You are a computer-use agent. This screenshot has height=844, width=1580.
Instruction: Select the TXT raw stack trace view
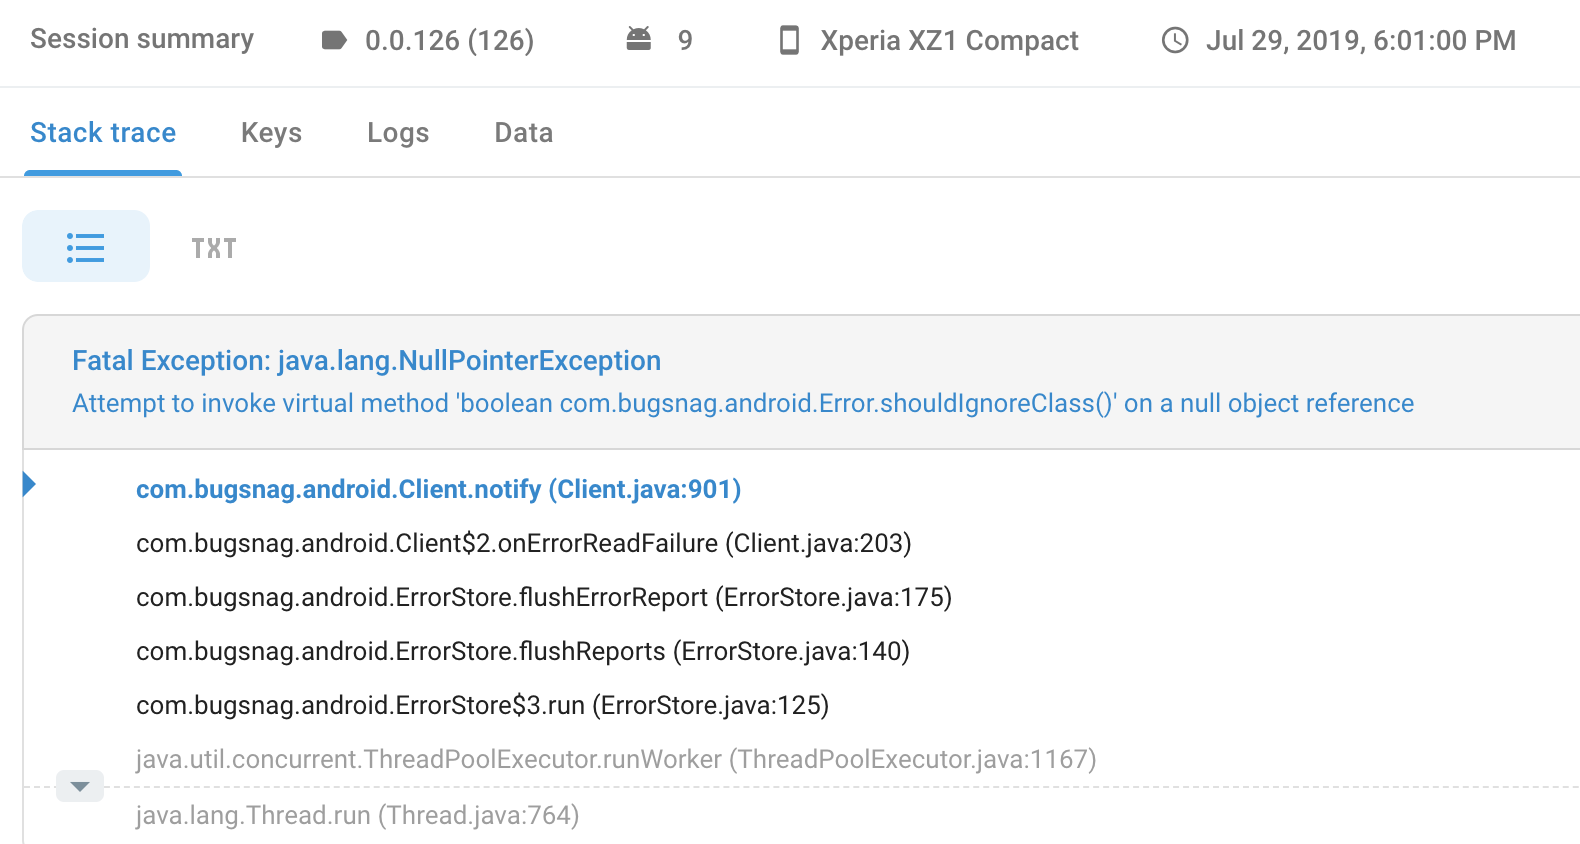pyautogui.click(x=213, y=247)
